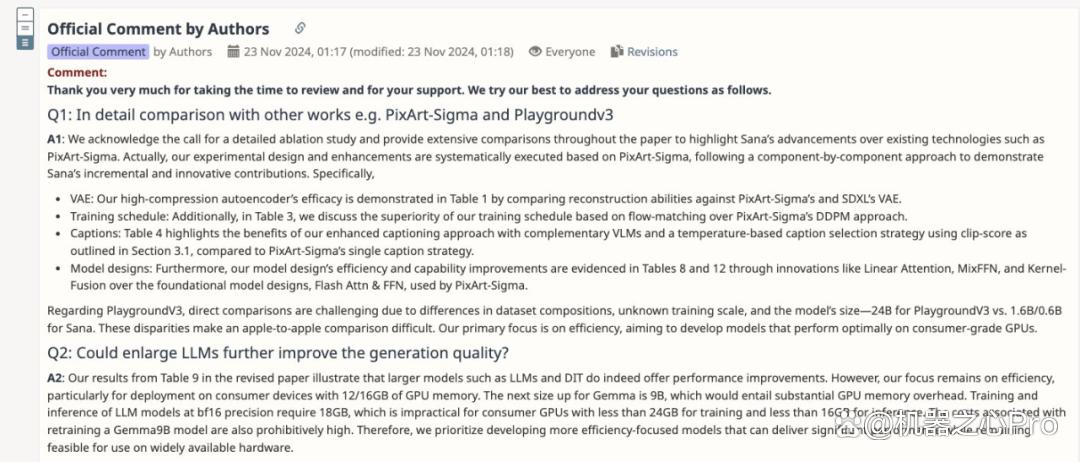Open the Revisions link
Screen dimensions: 1080x462
point(652,52)
